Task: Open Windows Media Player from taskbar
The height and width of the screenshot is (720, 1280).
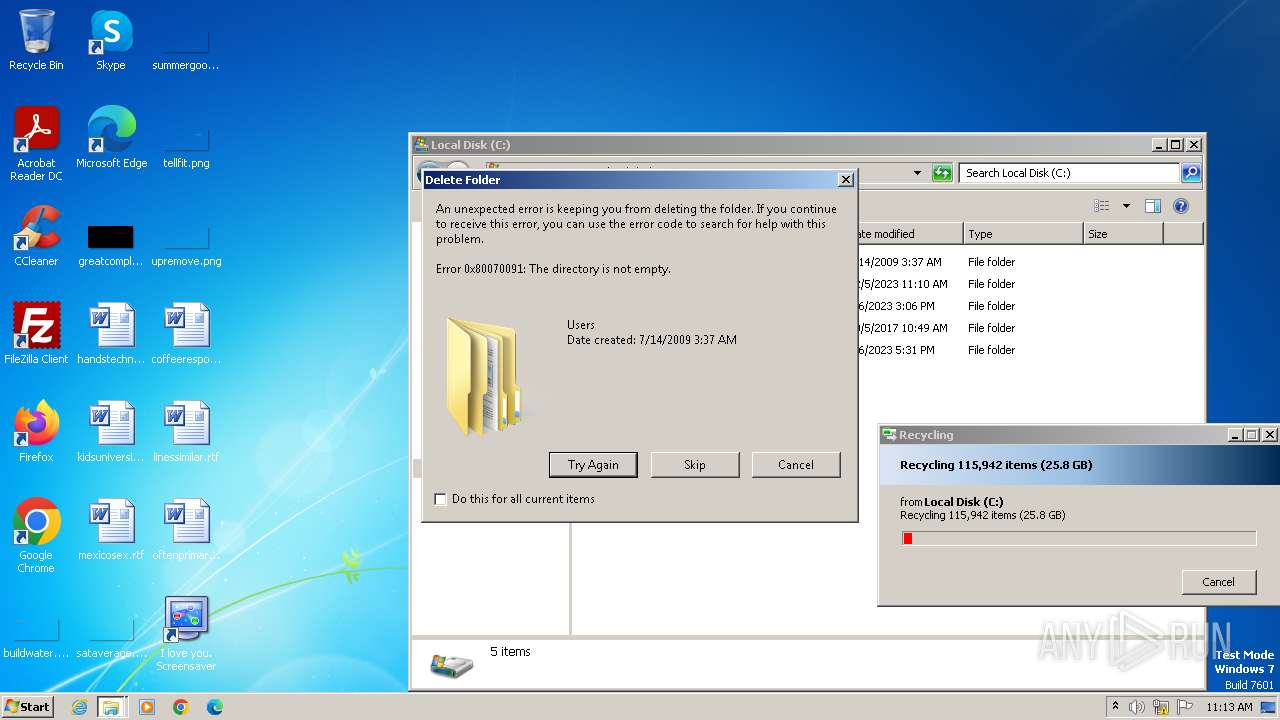Action: pyautogui.click(x=147, y=707)
